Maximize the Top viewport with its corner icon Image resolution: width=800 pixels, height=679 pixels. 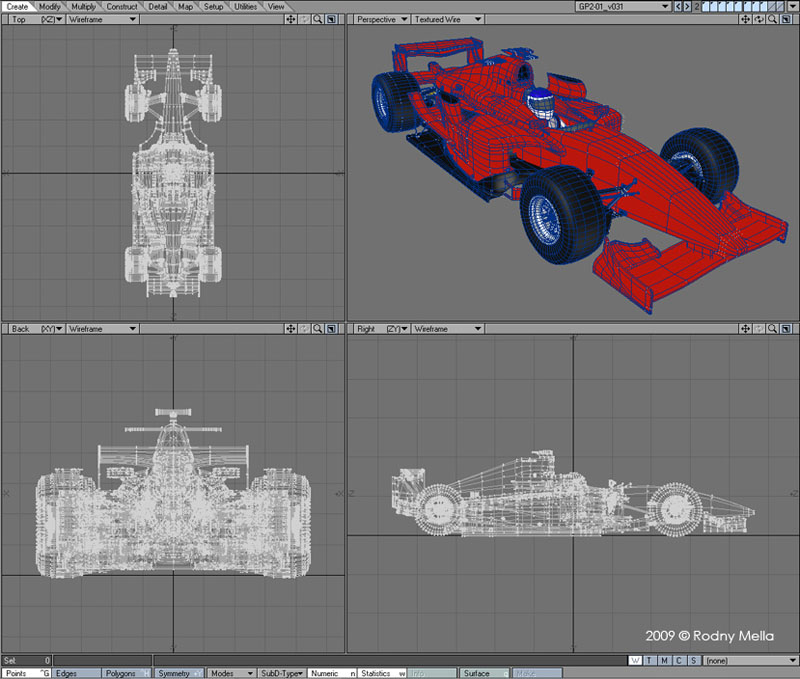tap(331, 19)
